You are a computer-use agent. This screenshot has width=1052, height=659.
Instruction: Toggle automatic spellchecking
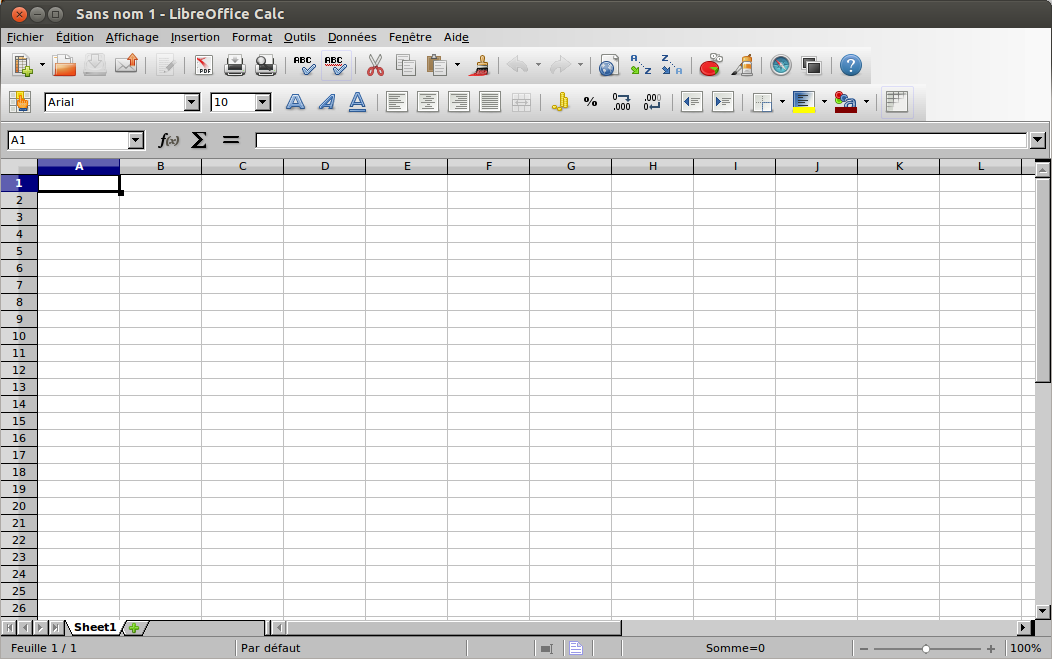336,65
